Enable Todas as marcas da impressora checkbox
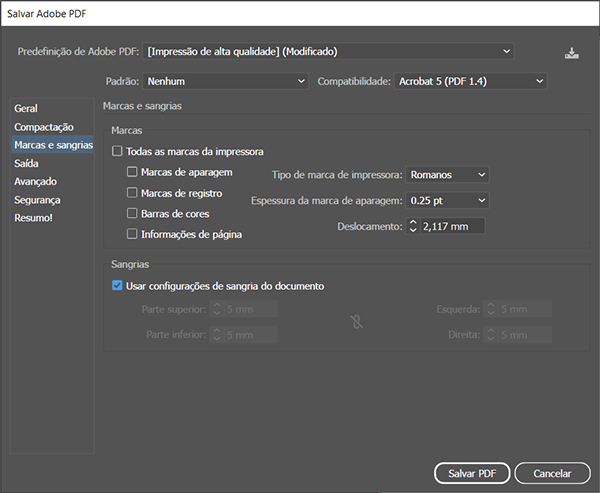The width and height of the screenshot is (600, 493). tap(118, 152)
